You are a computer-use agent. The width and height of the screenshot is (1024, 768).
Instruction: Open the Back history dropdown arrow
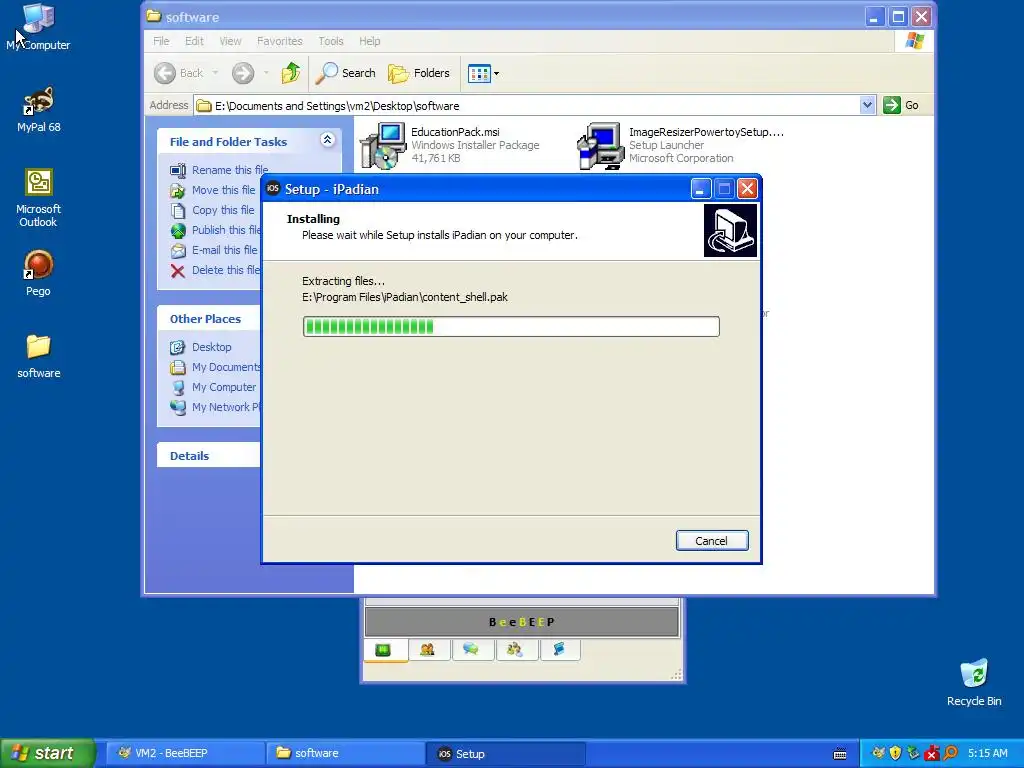215,73
